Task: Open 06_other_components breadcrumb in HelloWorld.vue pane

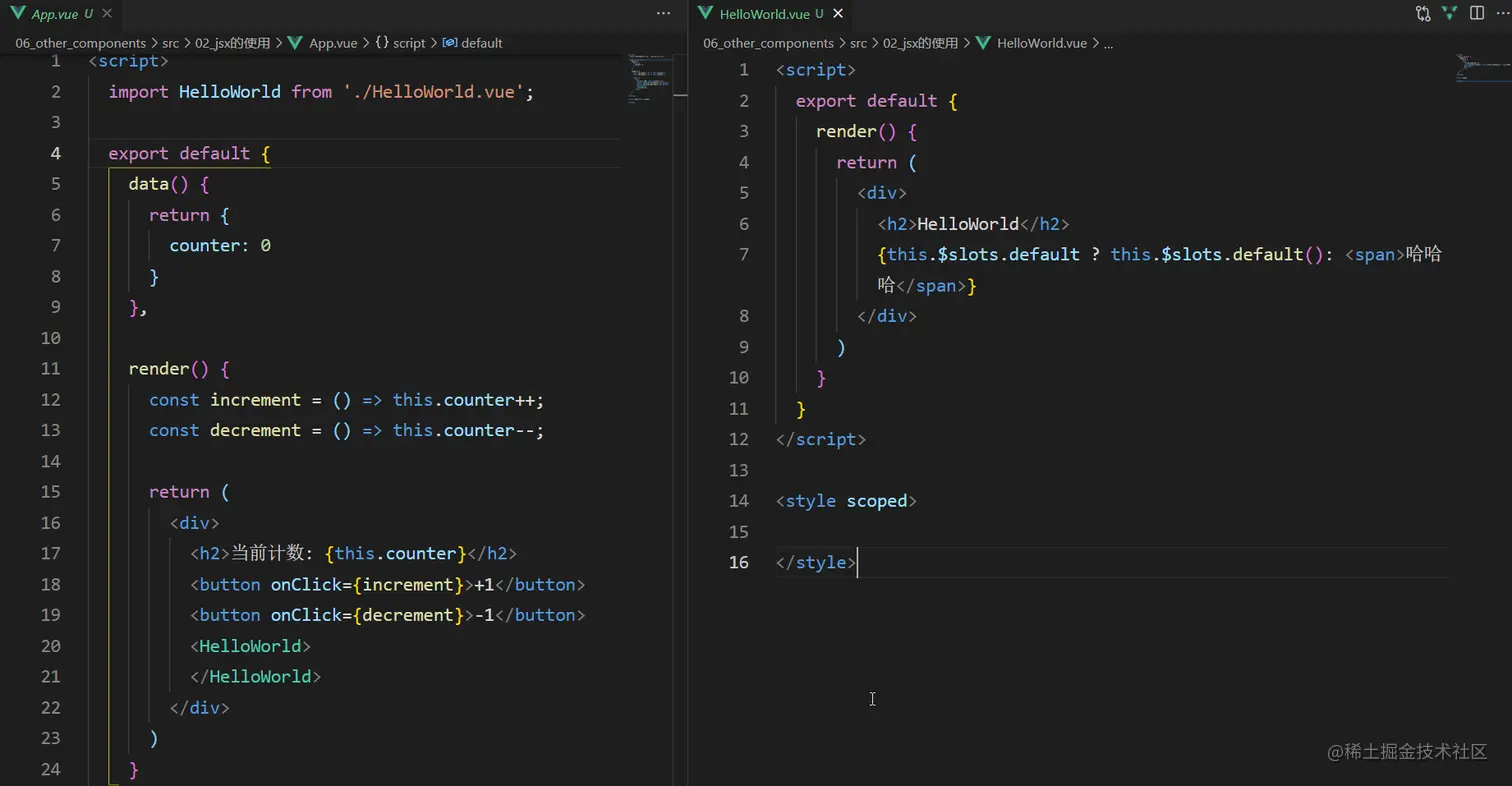Action: point(769,43)
